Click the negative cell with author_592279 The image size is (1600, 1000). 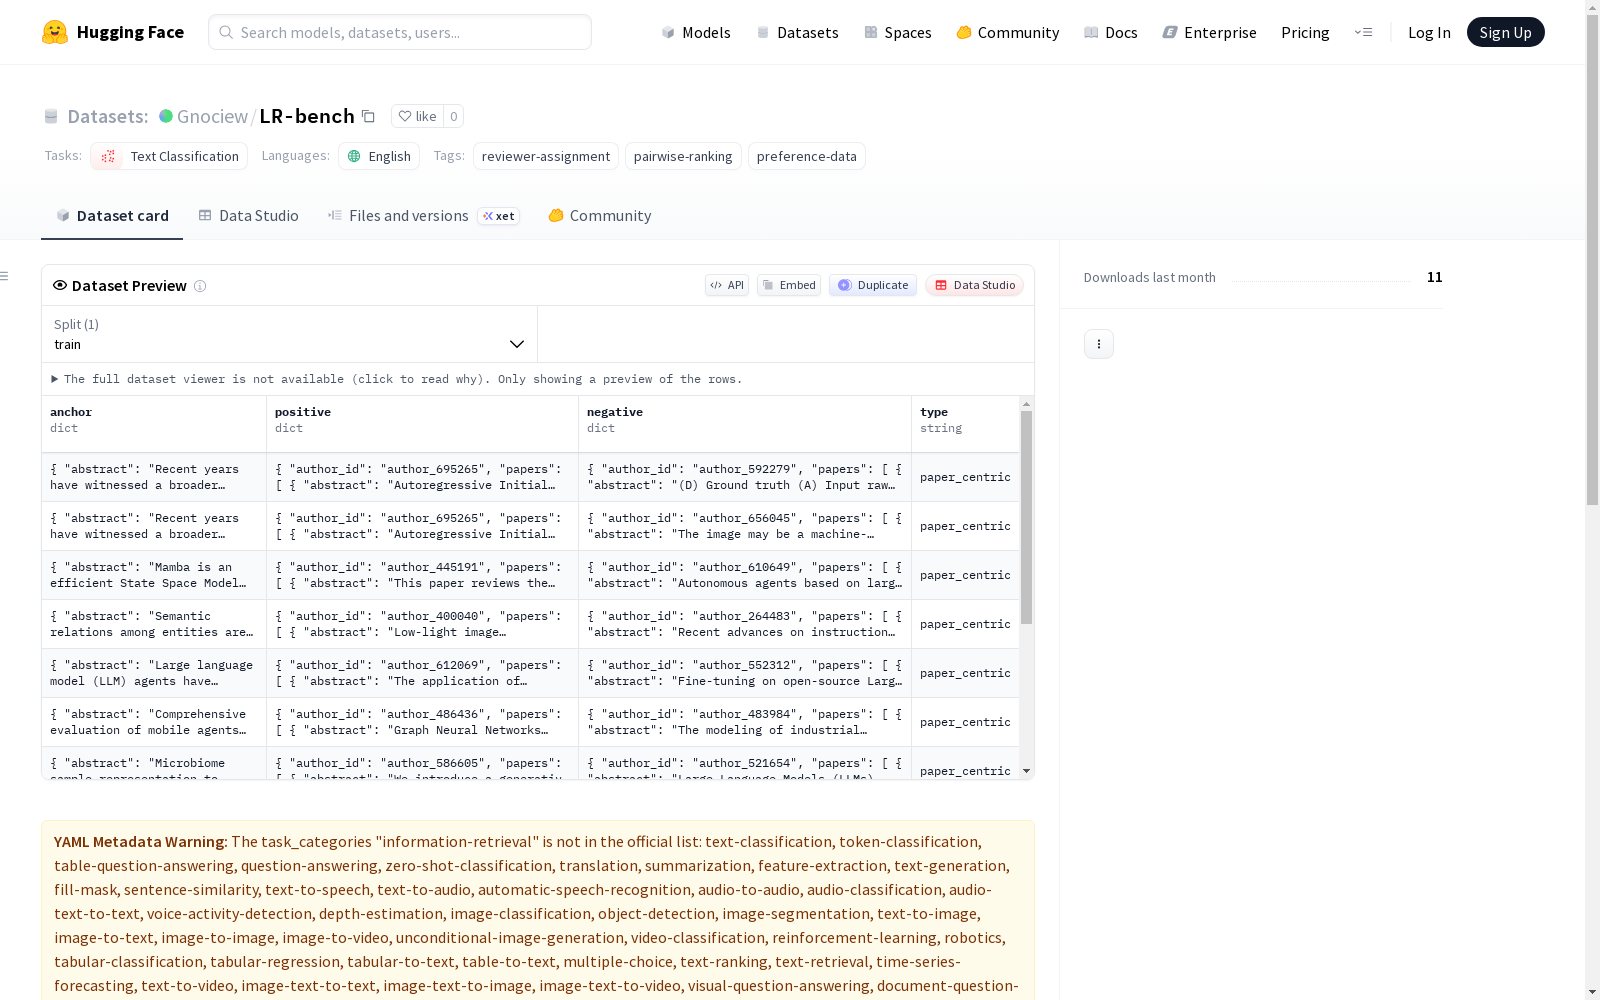click(745, 477)
